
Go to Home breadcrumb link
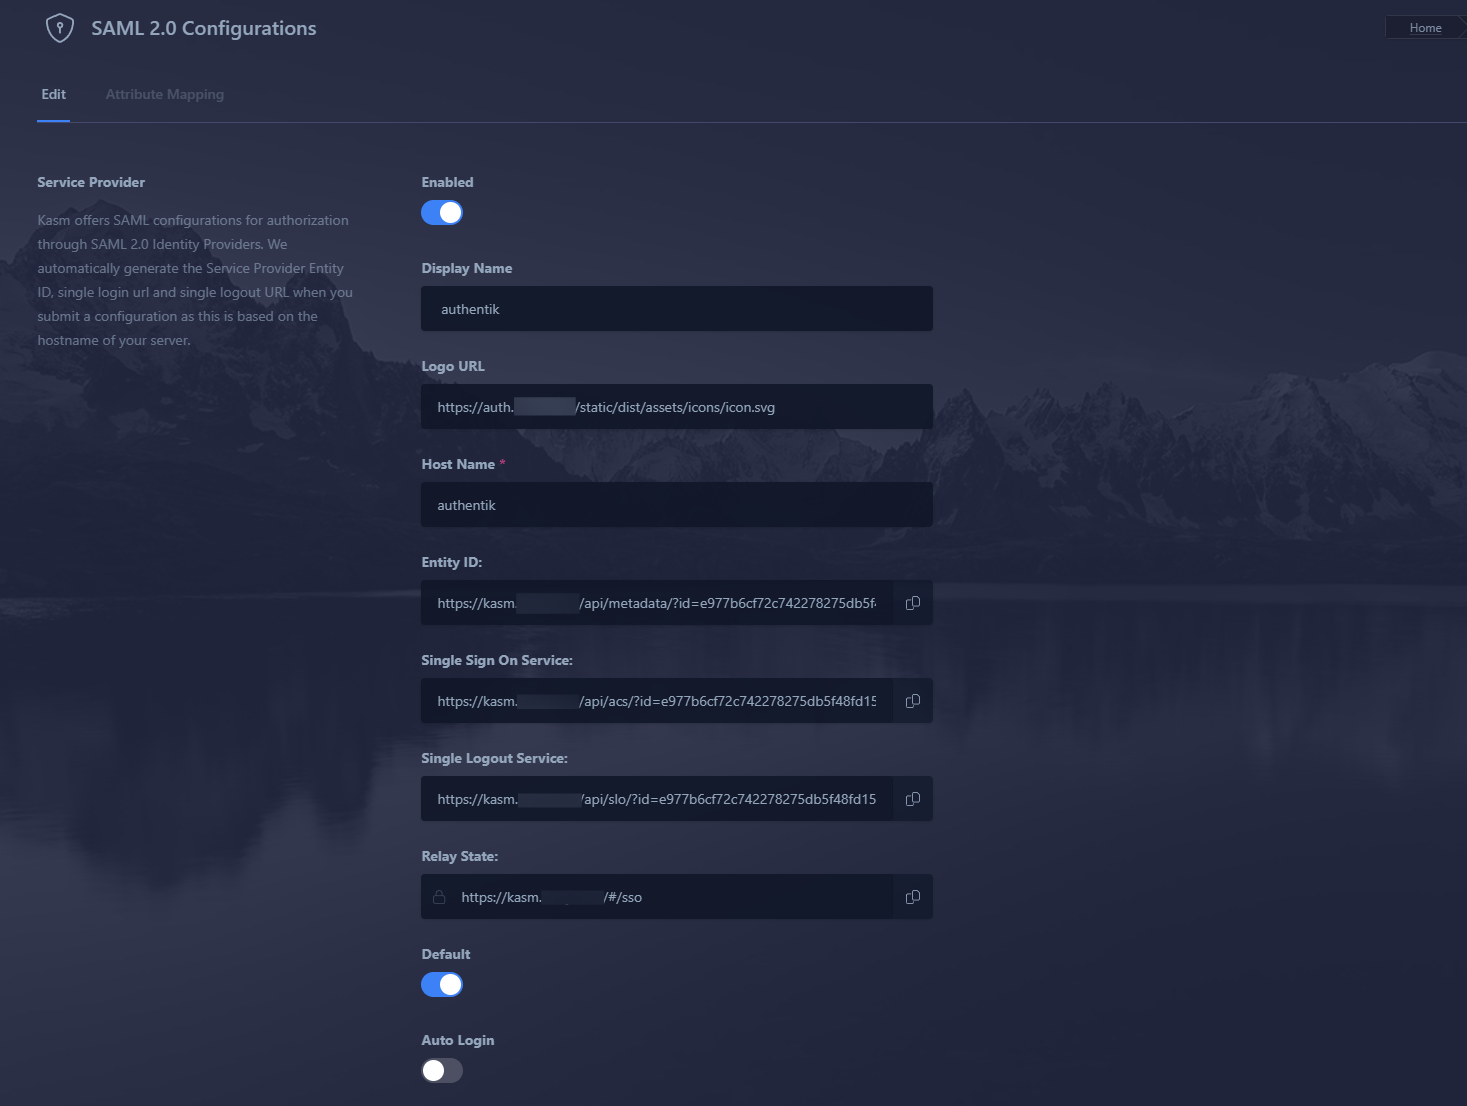[x=1425, y=28]
